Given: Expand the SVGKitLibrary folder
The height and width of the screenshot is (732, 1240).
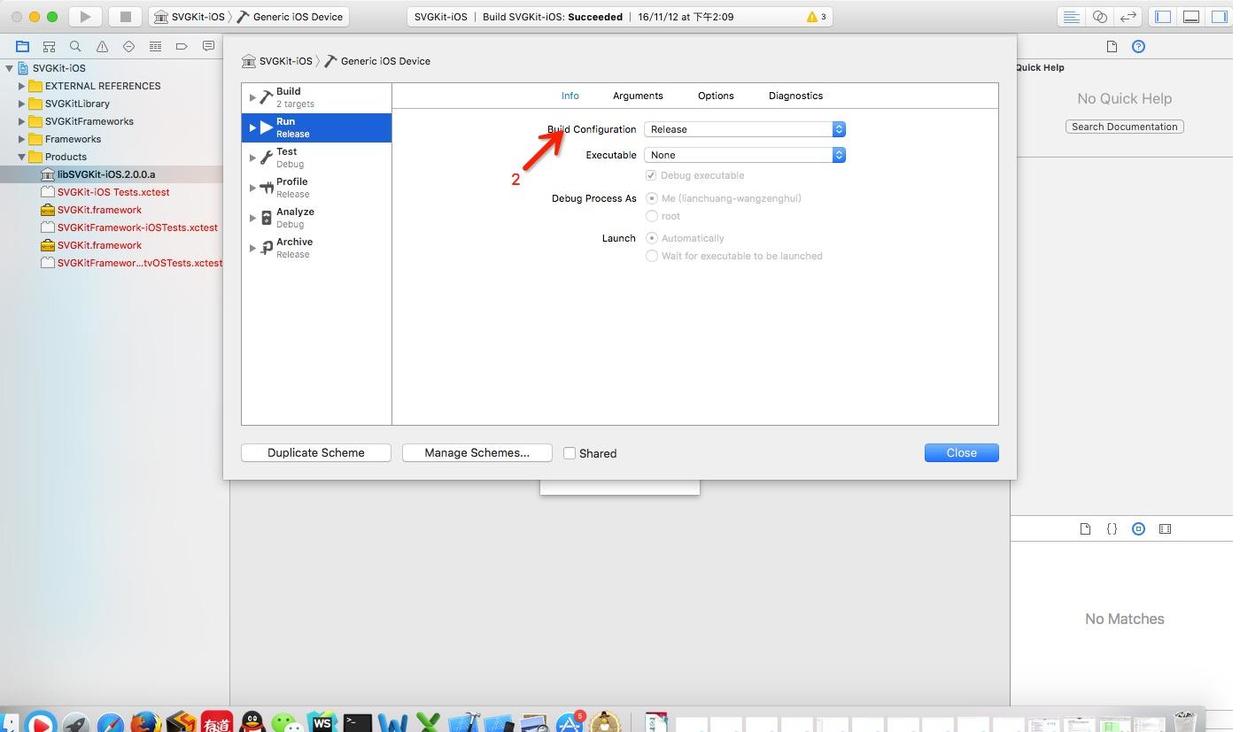Looking at the screenshot, I should (21, 103).
